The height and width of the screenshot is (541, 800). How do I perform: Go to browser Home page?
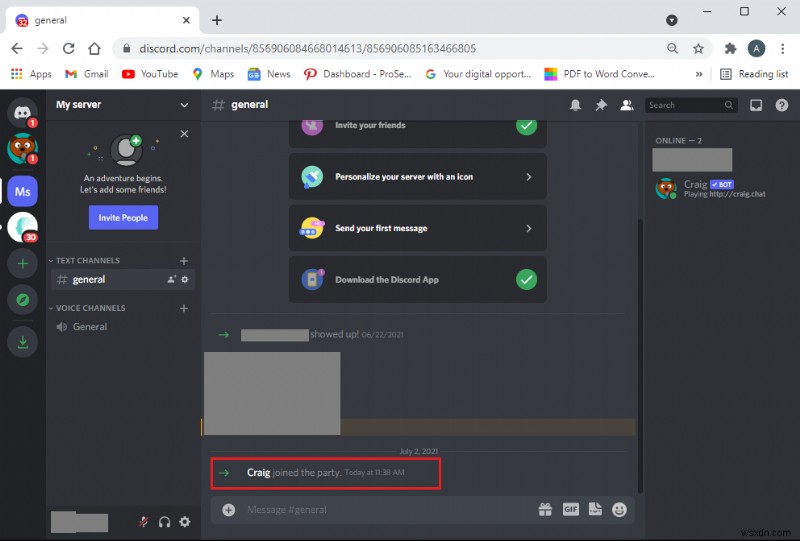(94, 48)
